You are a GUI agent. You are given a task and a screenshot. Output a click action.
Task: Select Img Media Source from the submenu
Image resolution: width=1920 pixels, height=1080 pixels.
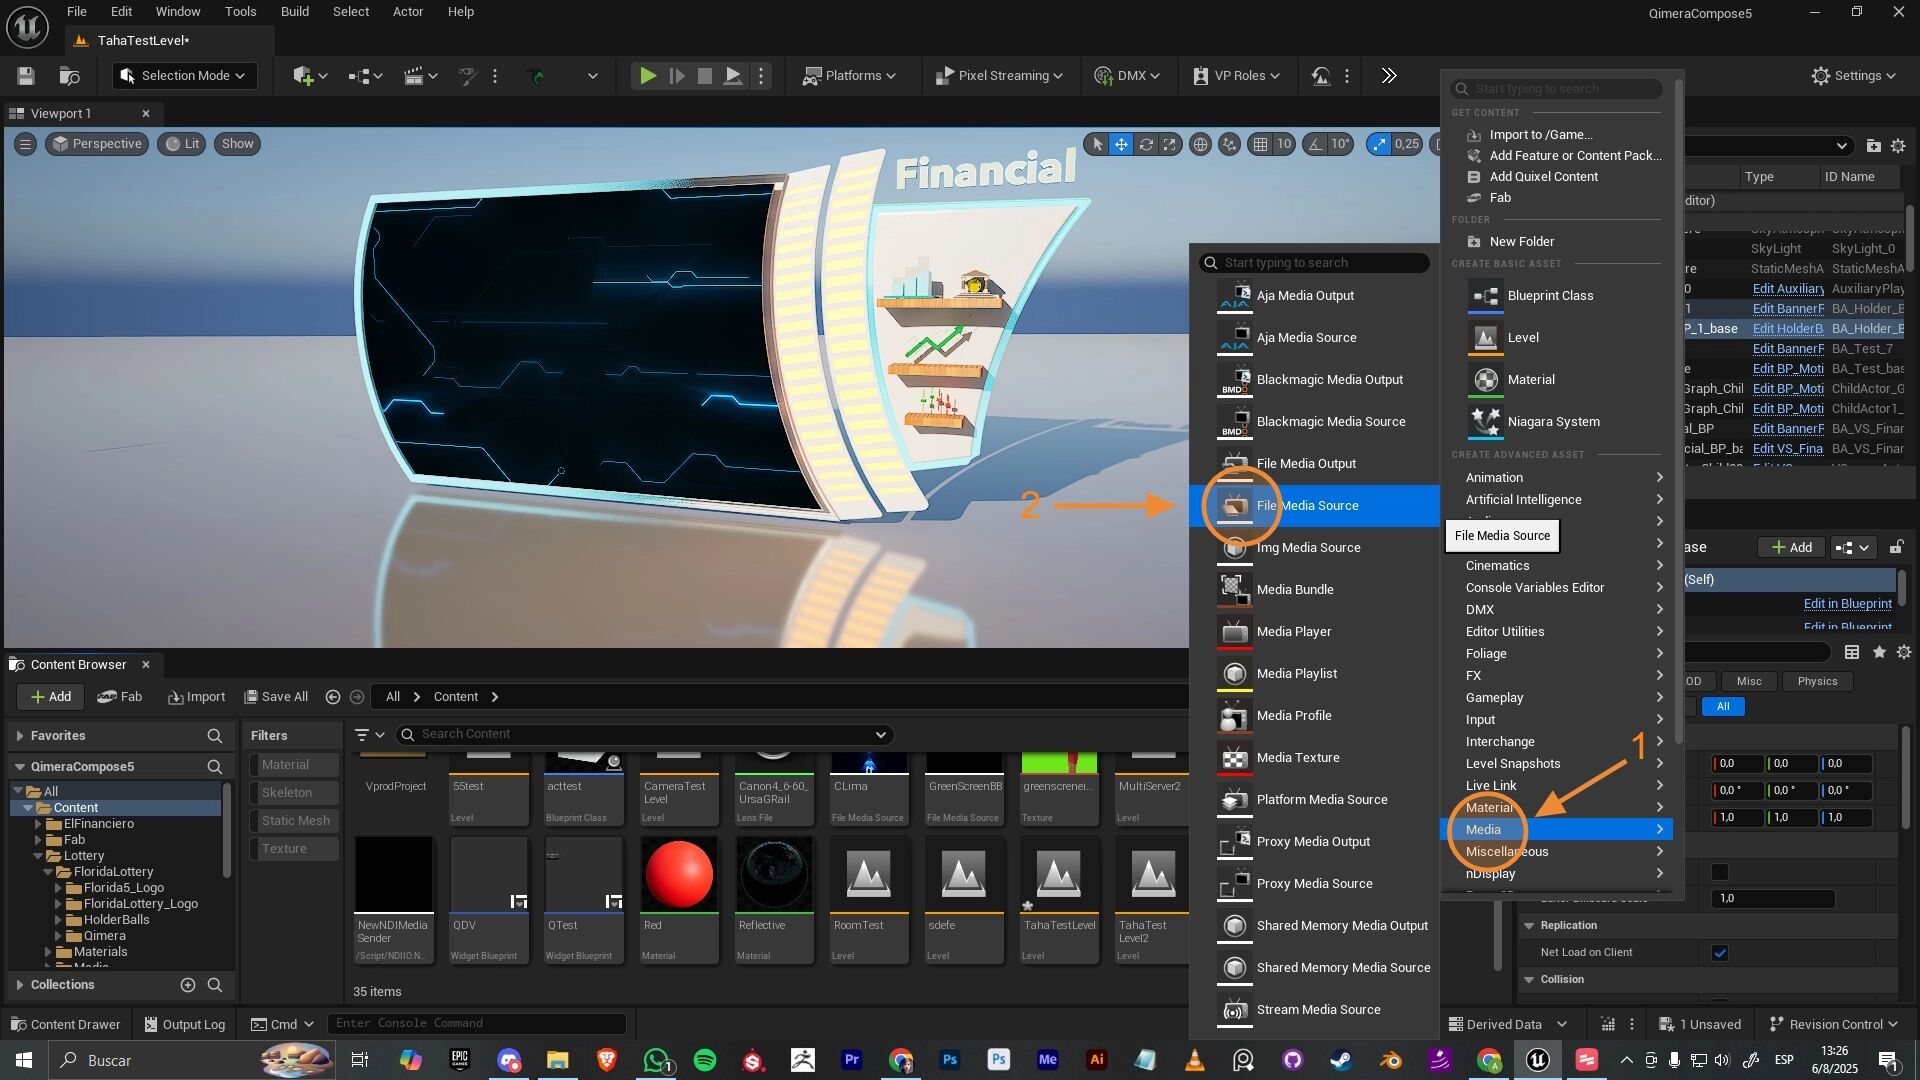[x=1308, y=548]
